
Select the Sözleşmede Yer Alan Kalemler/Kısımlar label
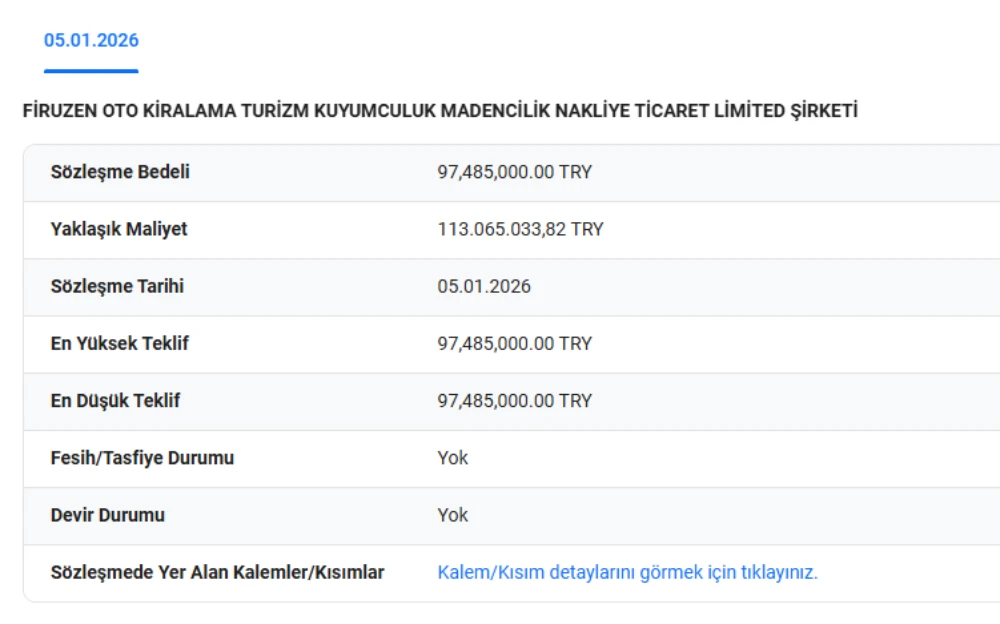coord(217,573)
